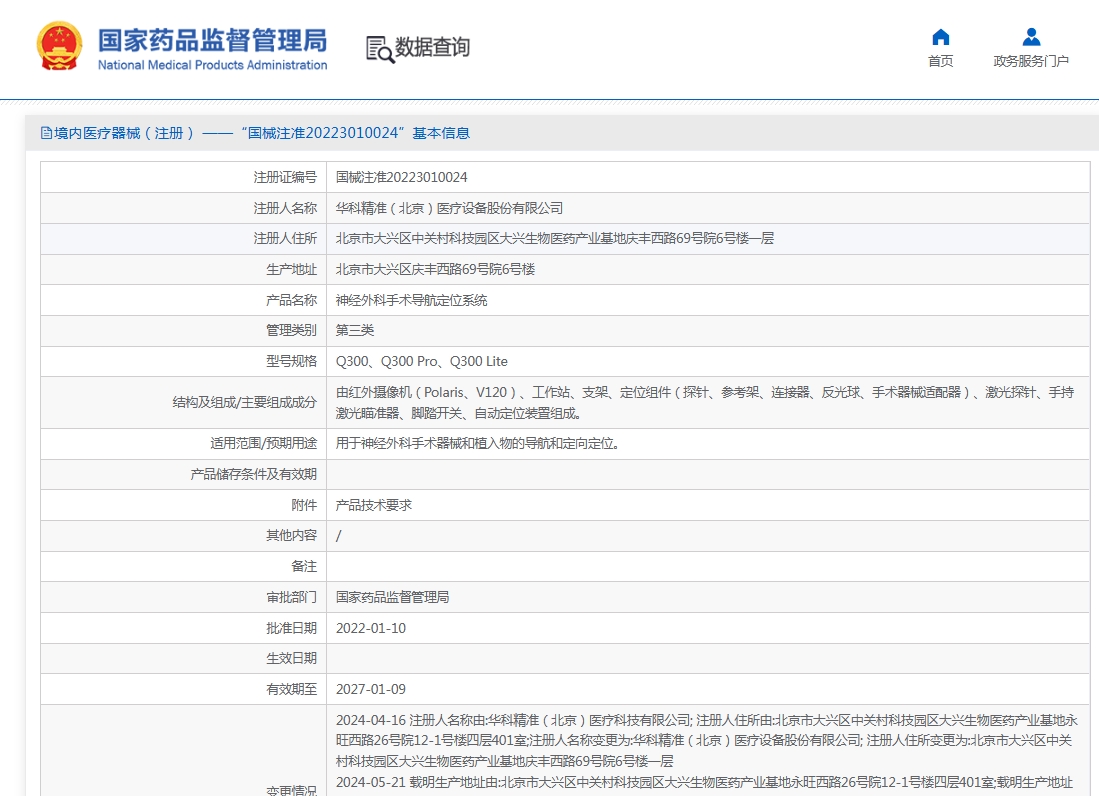The width and height of the screenshot is (1099, 796).
Task: Click the 境内医疗器械（注册）基本信息 header
Action: coord(255,133)
